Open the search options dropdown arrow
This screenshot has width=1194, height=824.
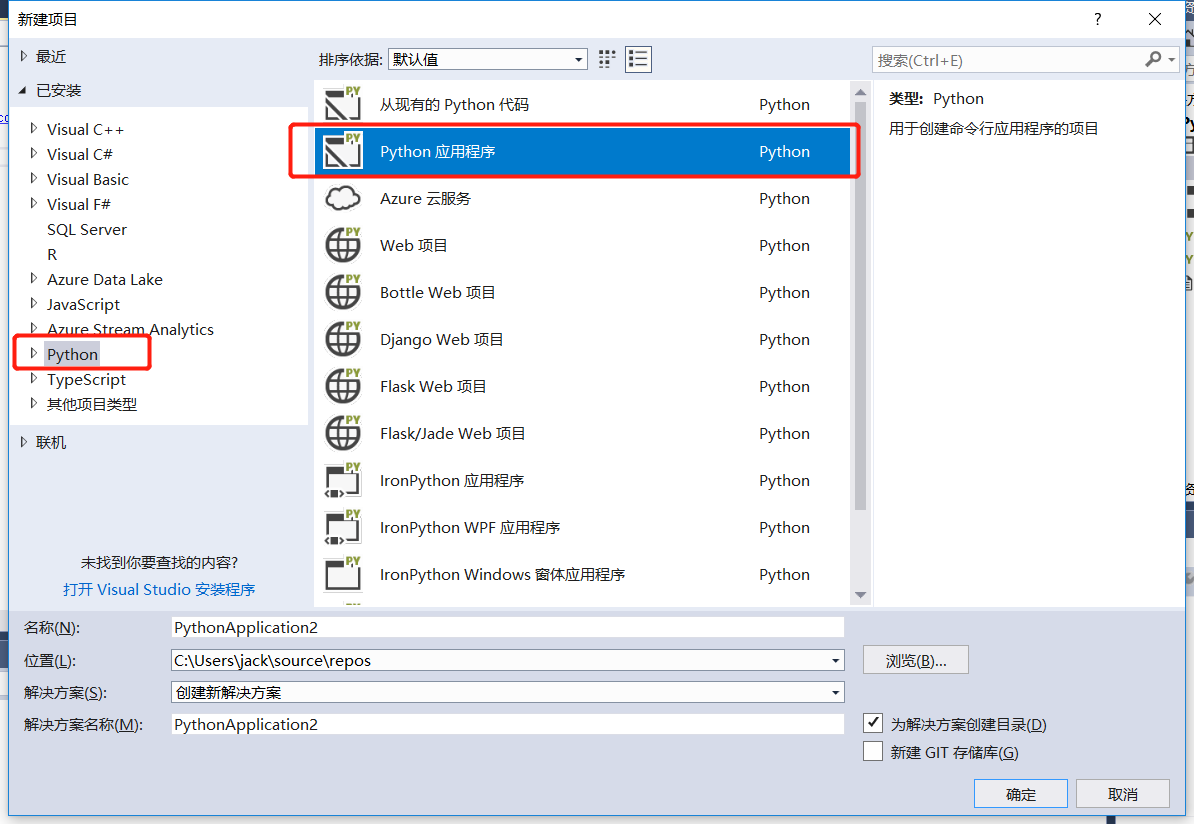pyautogui.click(x=1171, y=59)
